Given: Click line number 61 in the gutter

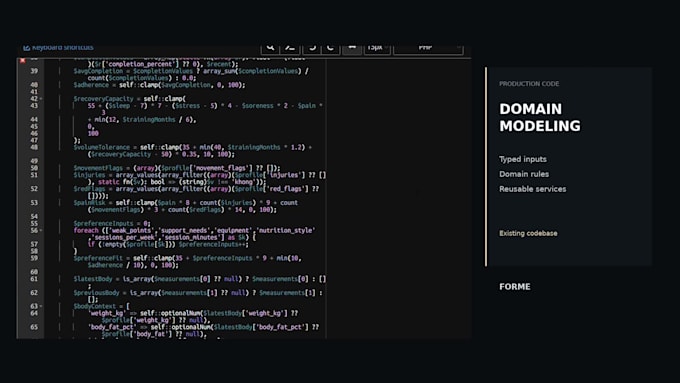Looking at the screenshot, I should pyautogui.click(x=34, y=279).
